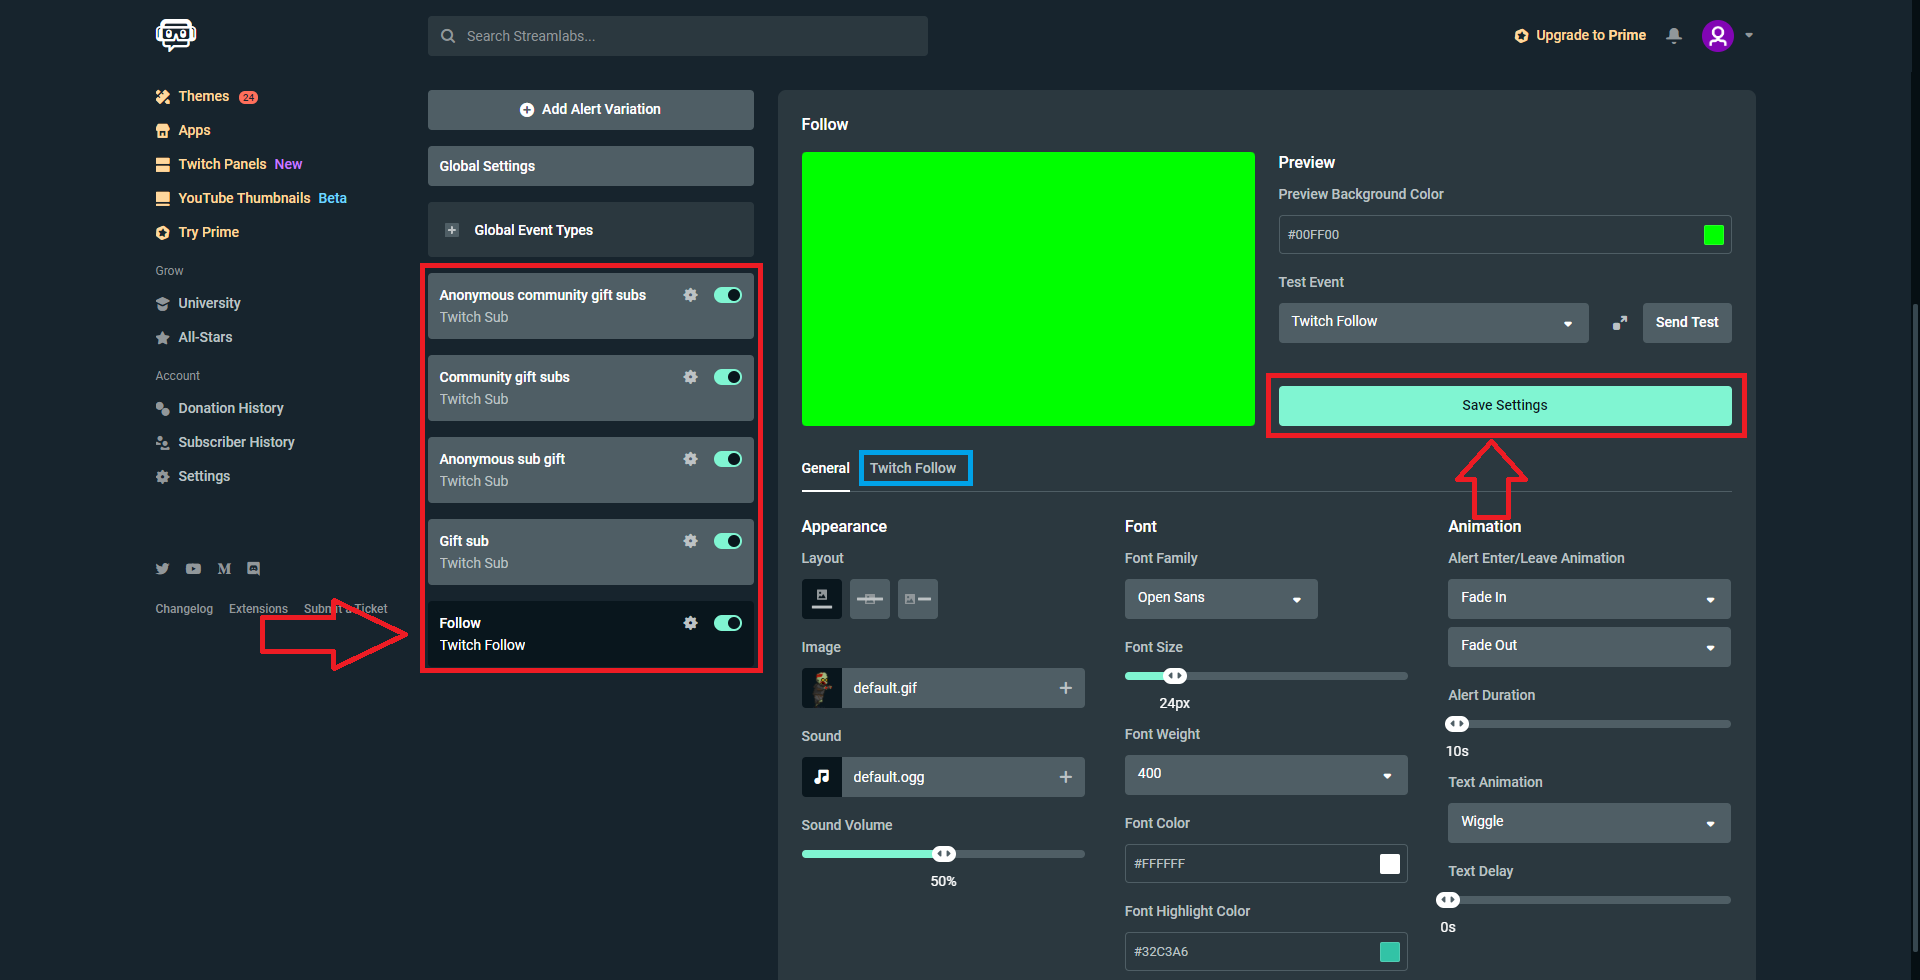Click the Alert Duration slider handle

pos(1457,724)
